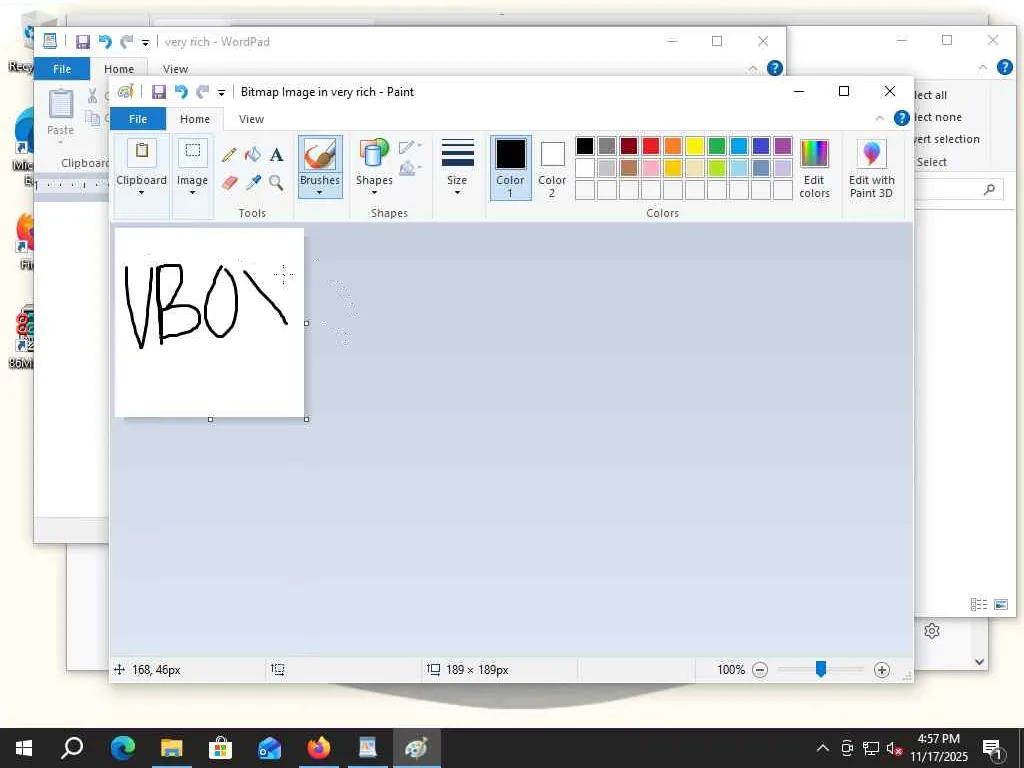Click the Save icon in Paint title bar
This screenshot has width=1024, height=768.
click(x=159, y=92)
